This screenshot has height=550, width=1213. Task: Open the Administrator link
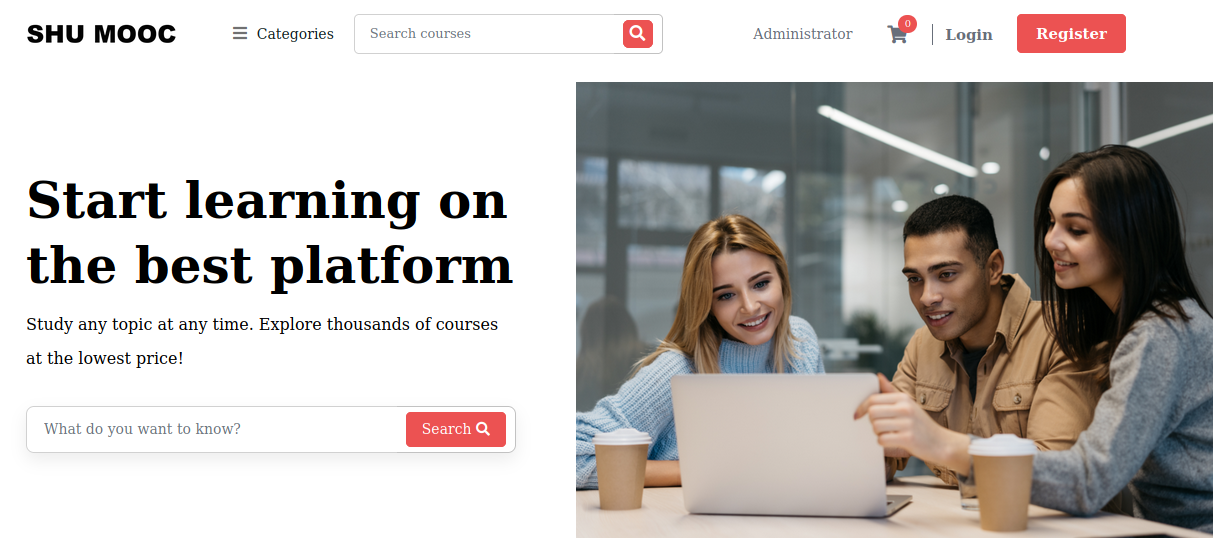pos(803,34)
